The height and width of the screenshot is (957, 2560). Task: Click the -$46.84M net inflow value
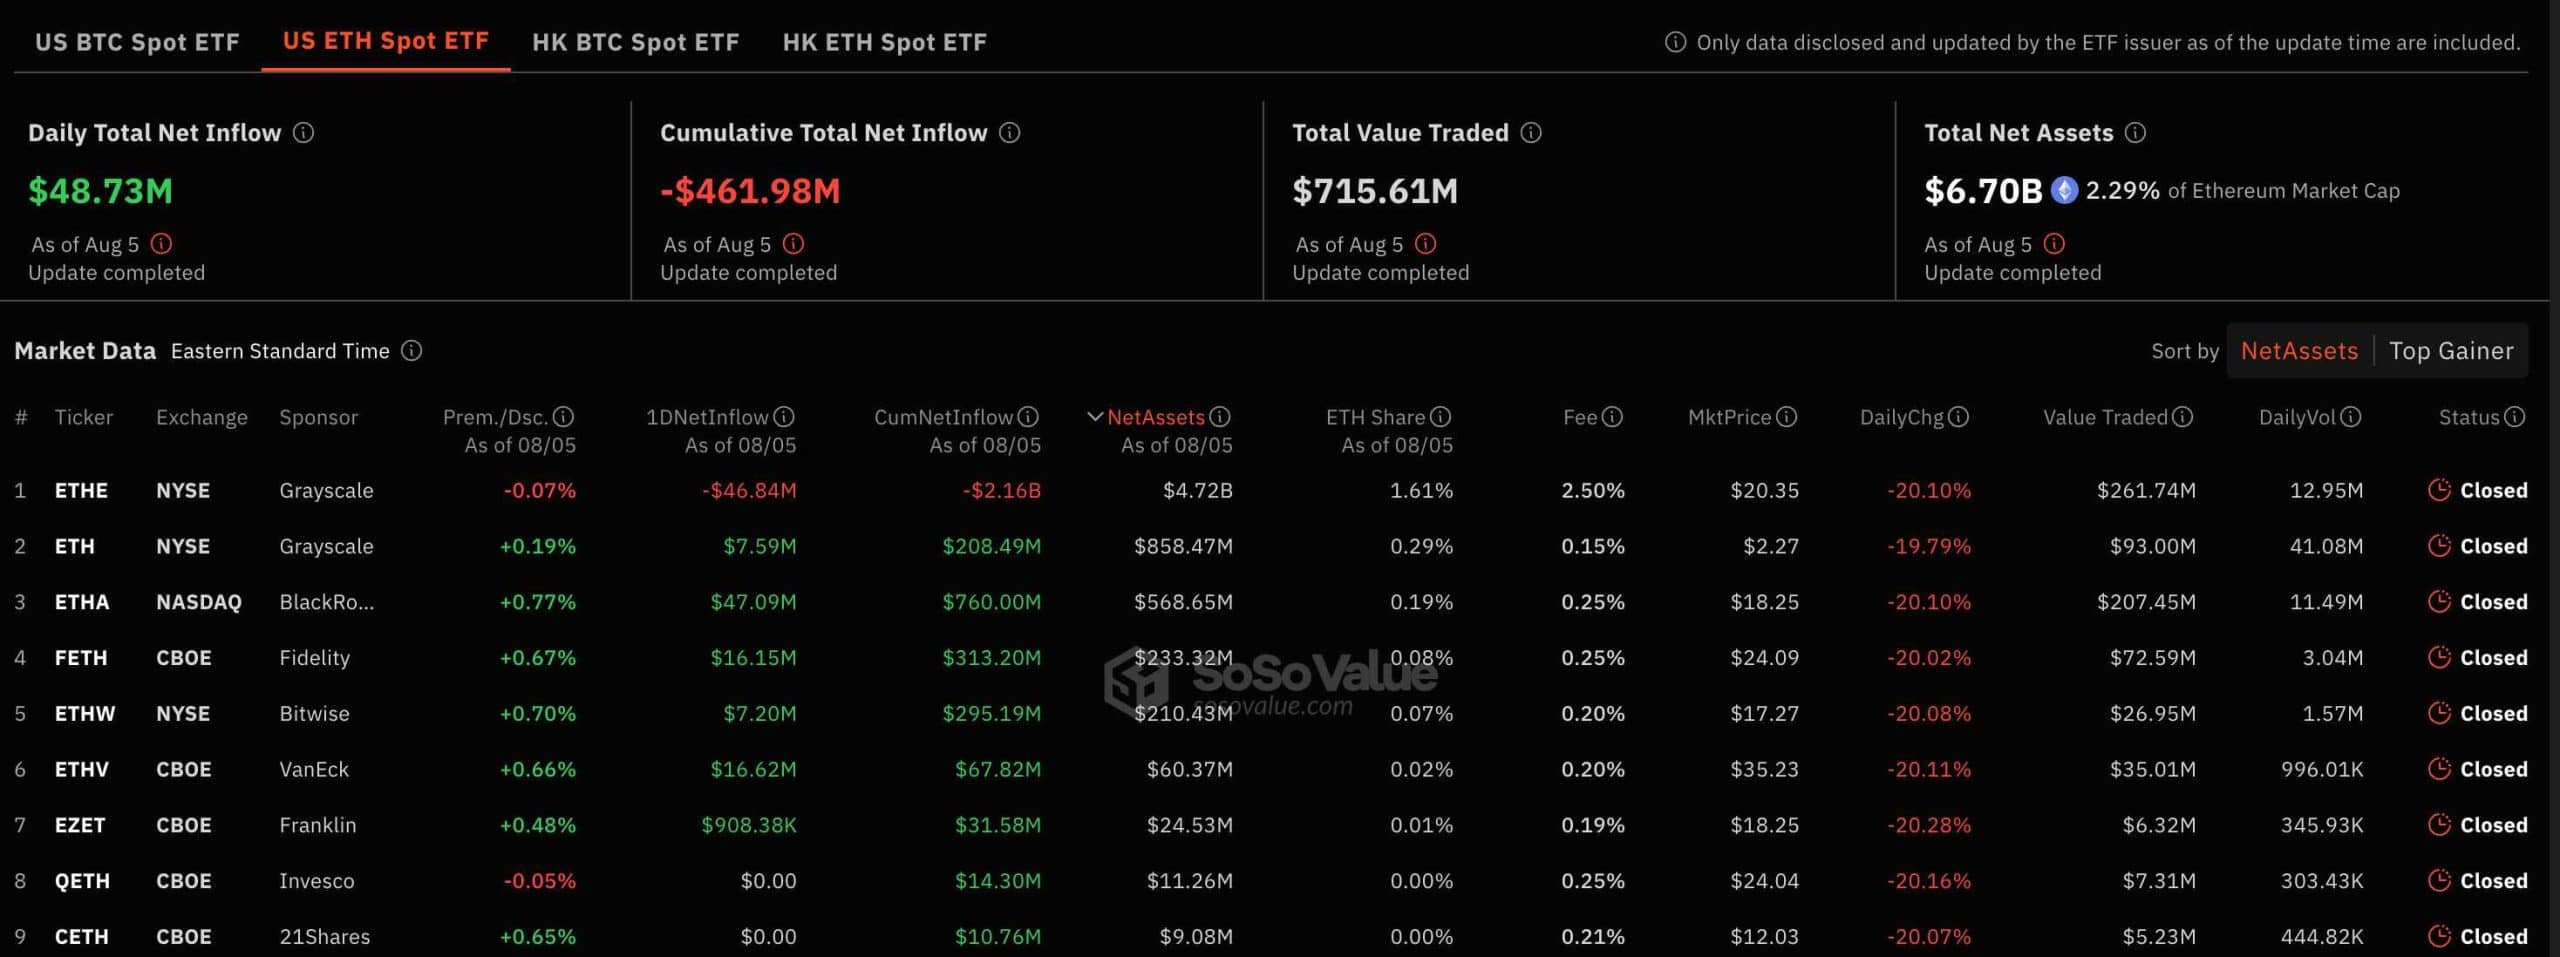click(x=749, y=490)
